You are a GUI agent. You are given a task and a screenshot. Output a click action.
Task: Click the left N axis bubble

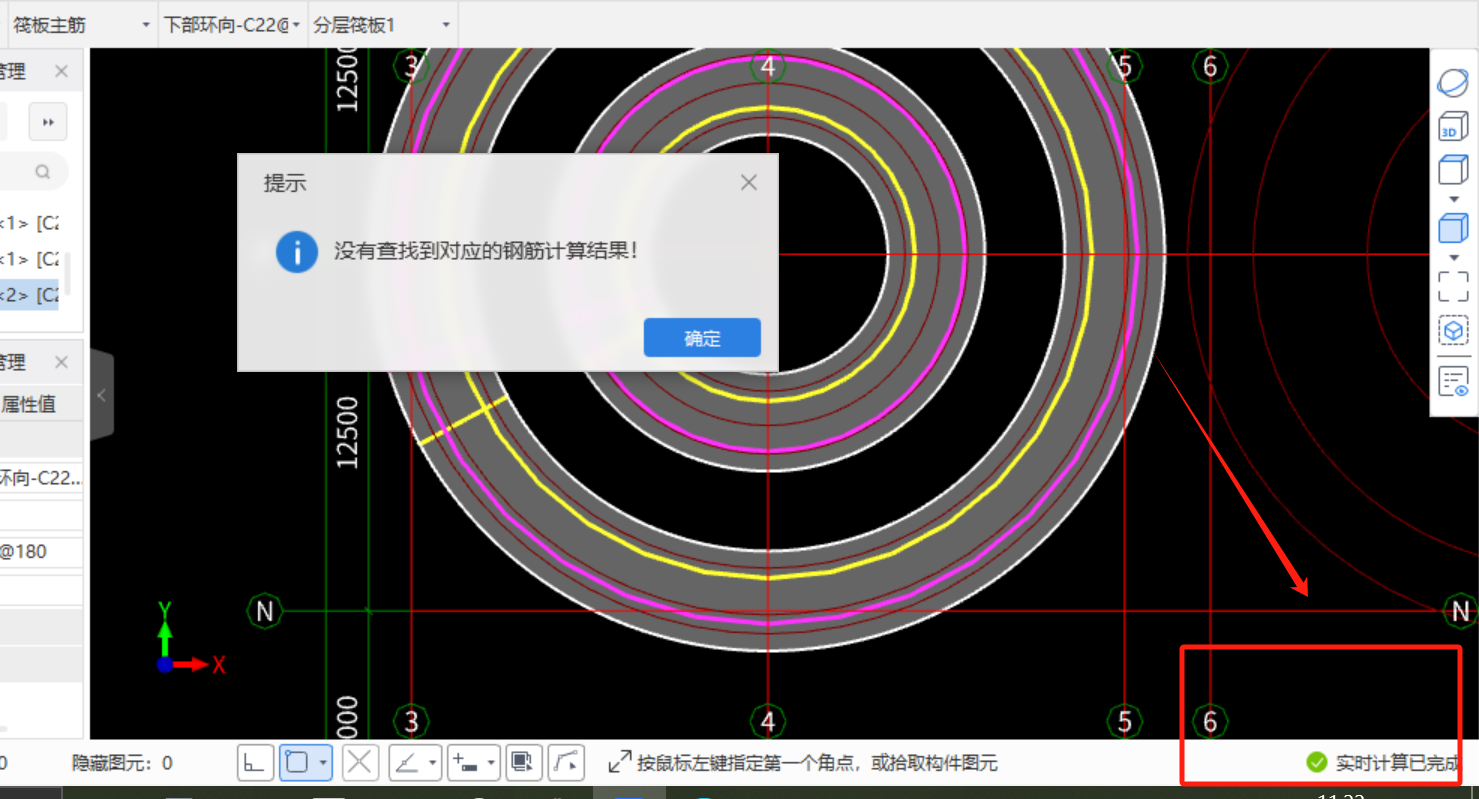264,611
